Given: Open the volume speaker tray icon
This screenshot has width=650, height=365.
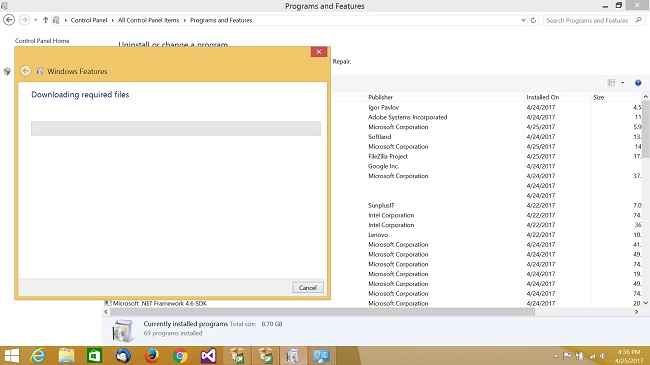Looking at the screenshot, I should click(604, 356).
